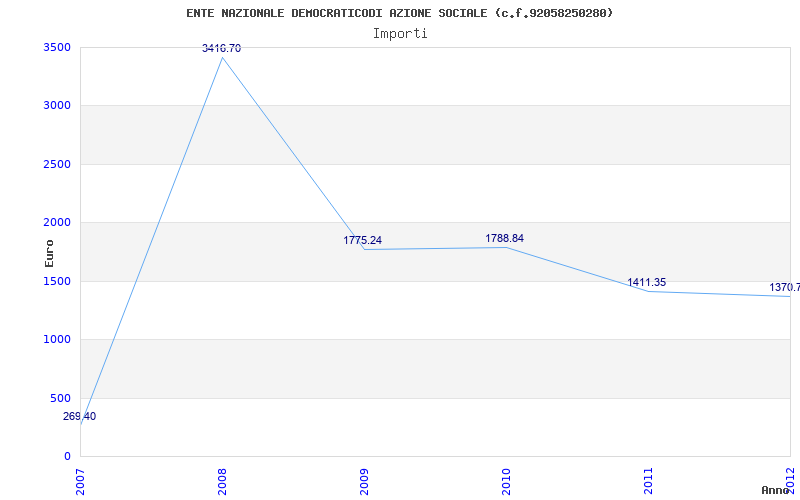Select the Importi subtitle
The height and width of the screenshot is (500, 800).
[x=400, y=34]
